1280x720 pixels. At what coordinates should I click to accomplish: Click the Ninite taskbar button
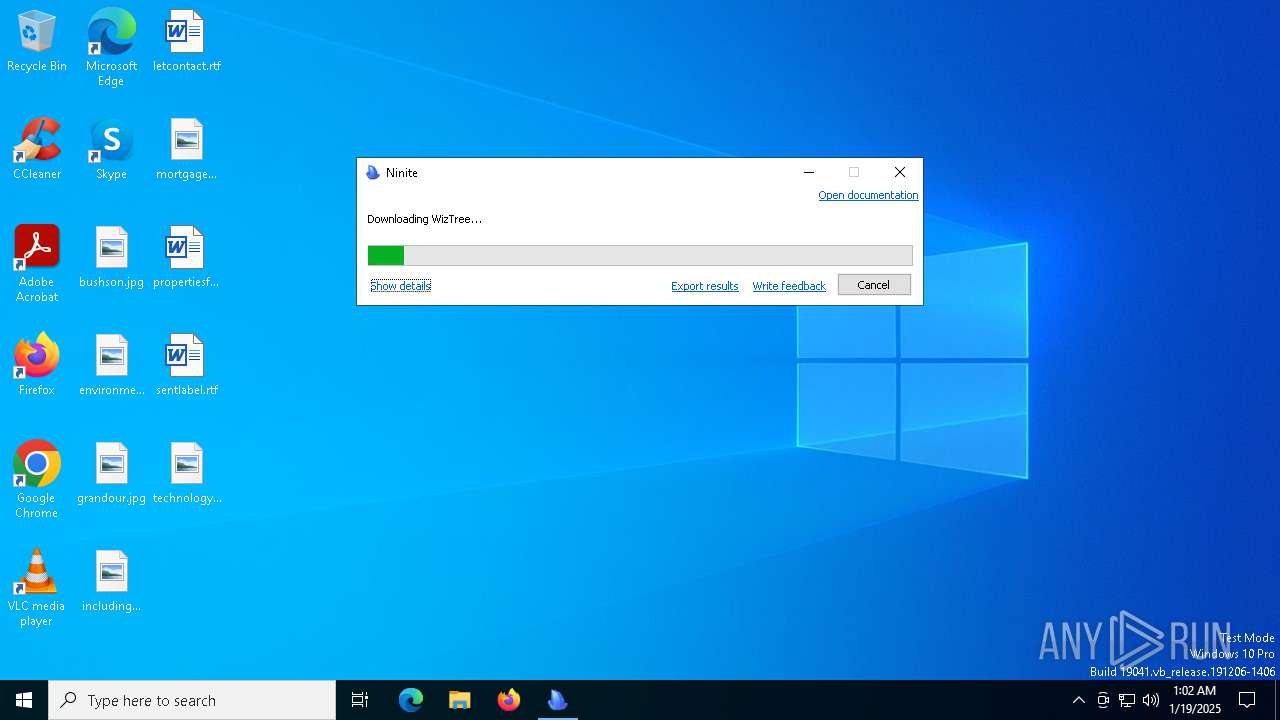pos(558,700)
